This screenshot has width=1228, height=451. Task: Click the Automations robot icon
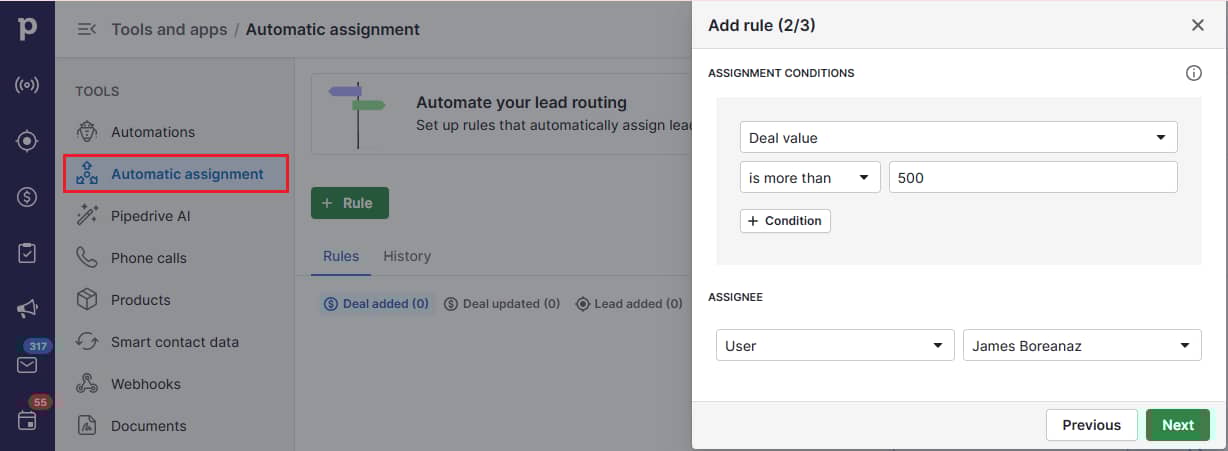(87, 132)
